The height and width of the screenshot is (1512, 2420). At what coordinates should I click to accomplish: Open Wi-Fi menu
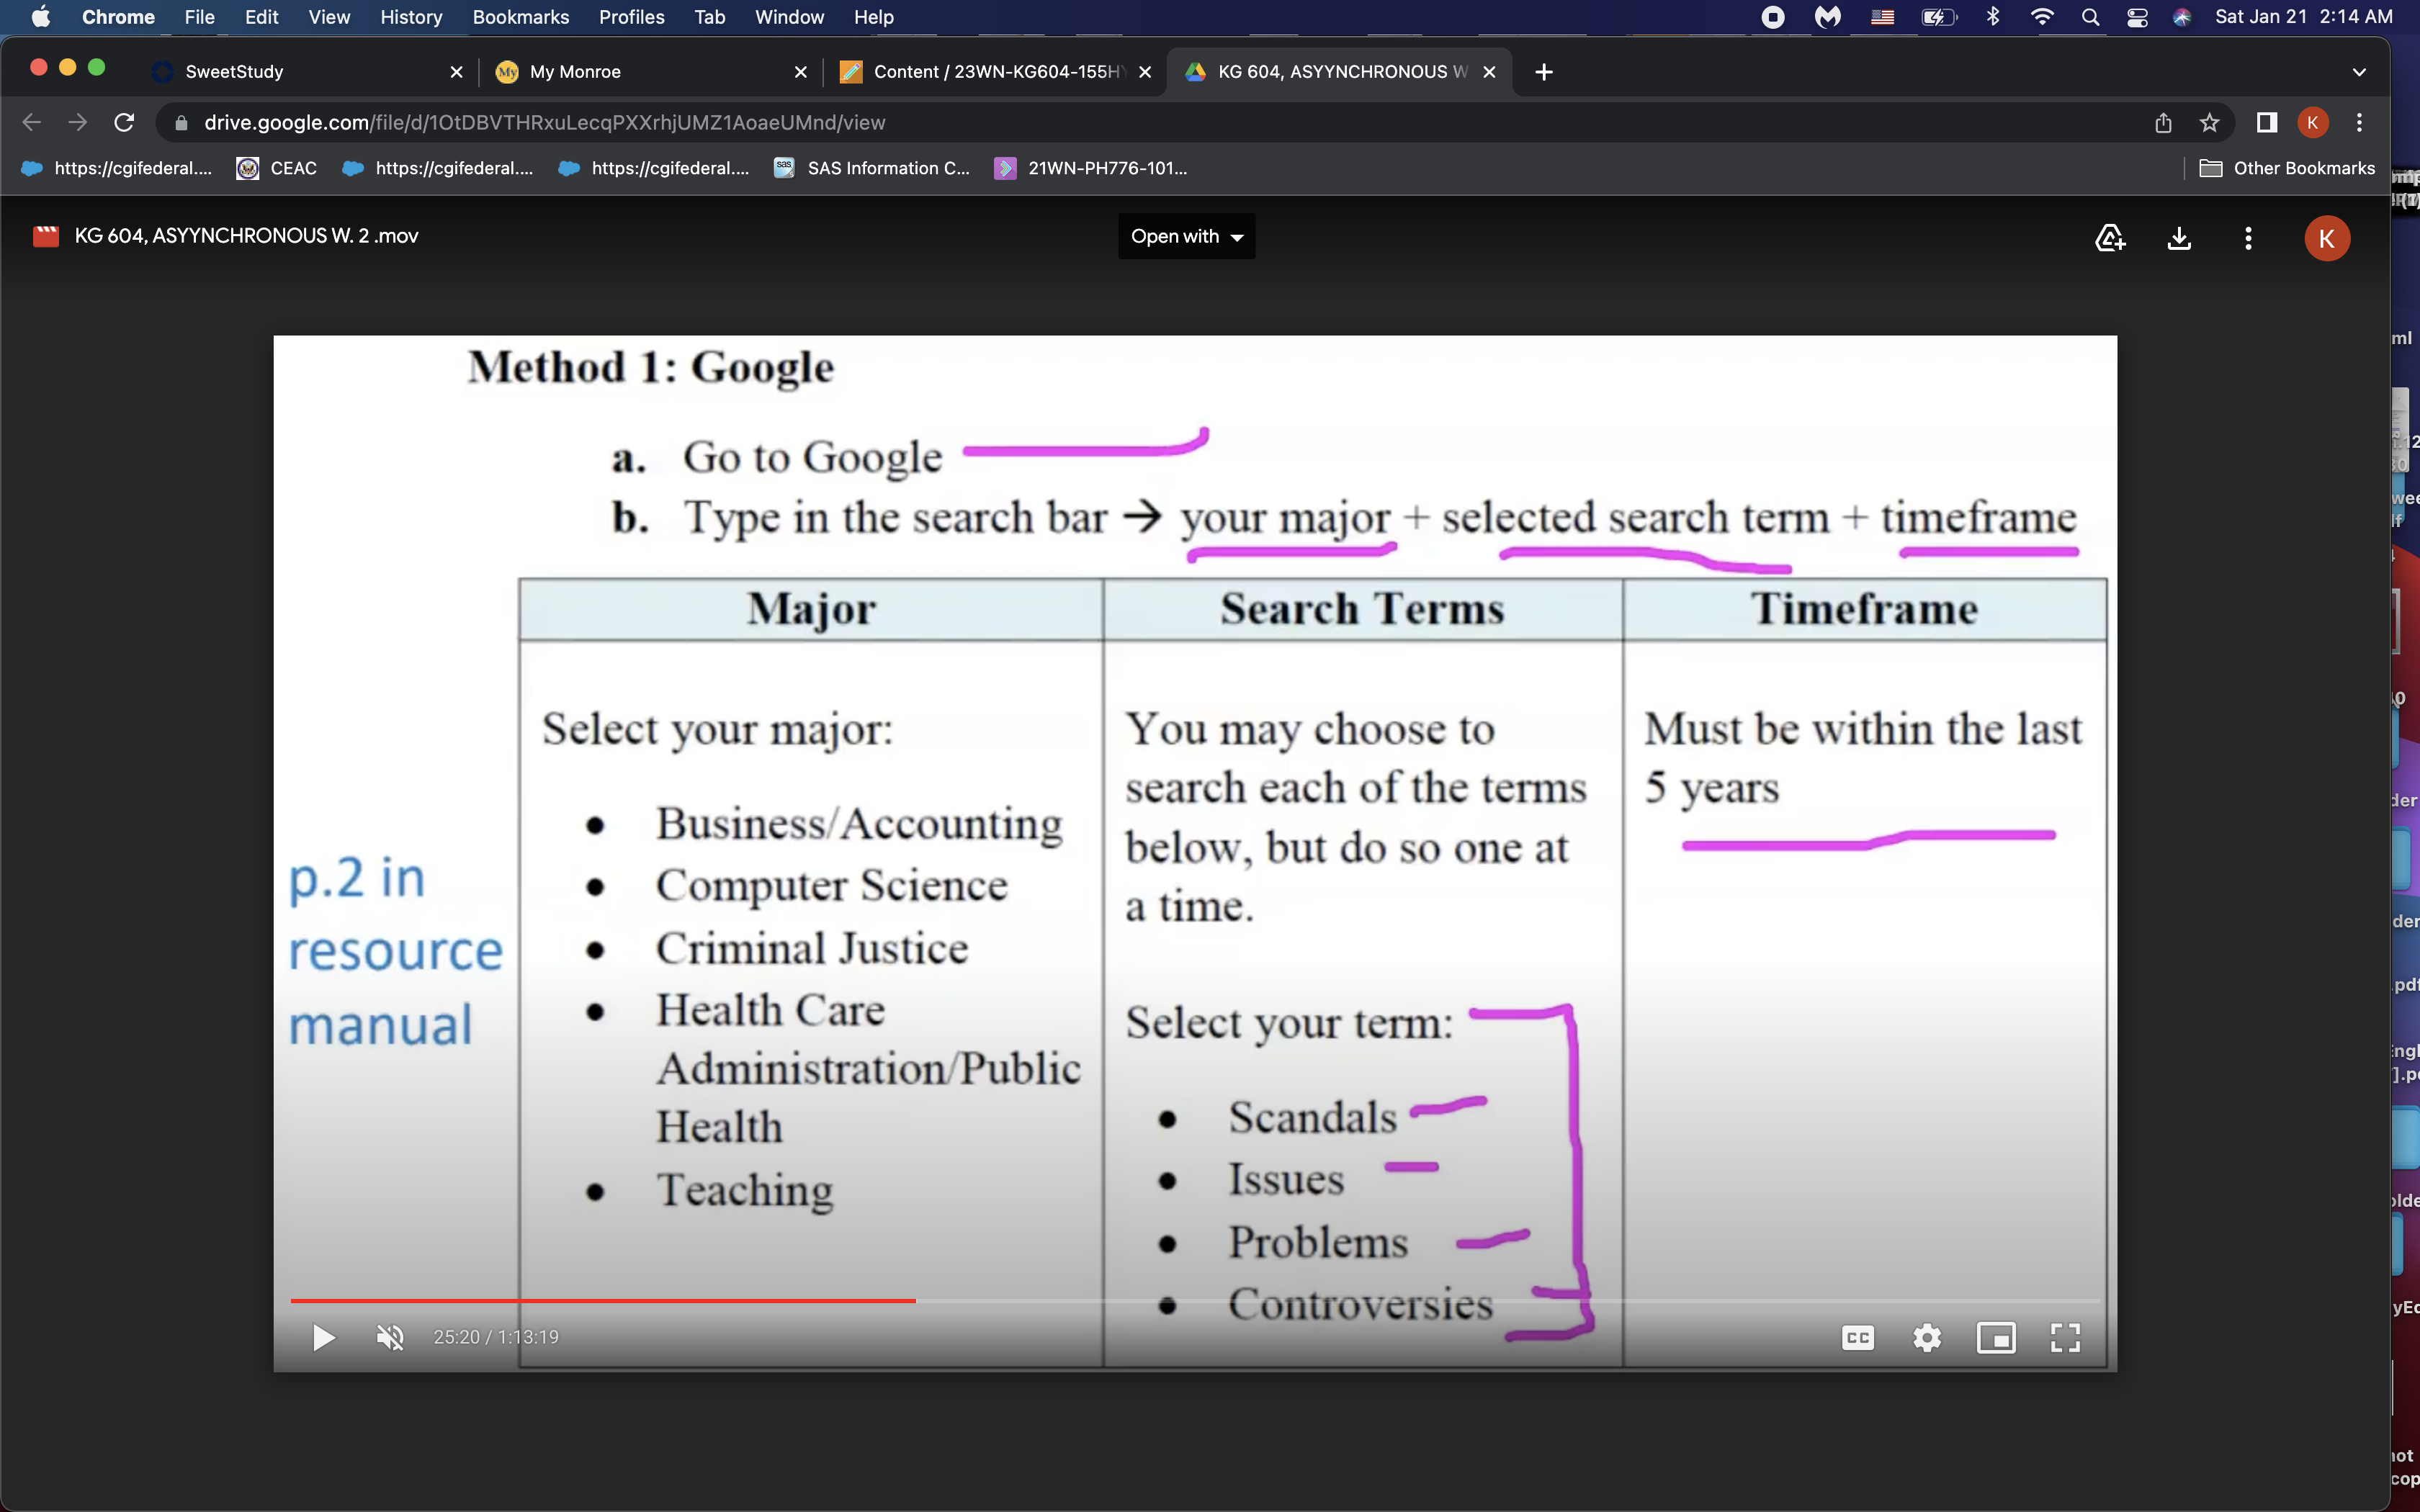(x=2042, y=17)
